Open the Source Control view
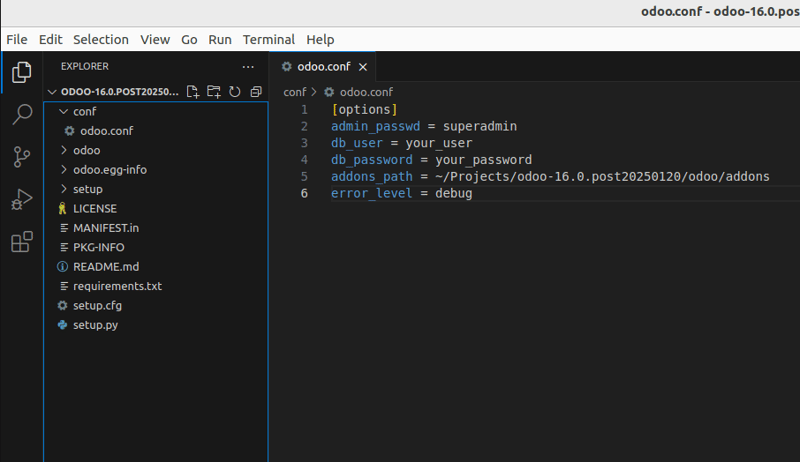This screenshot has width=800, height=462. [21, 157]
